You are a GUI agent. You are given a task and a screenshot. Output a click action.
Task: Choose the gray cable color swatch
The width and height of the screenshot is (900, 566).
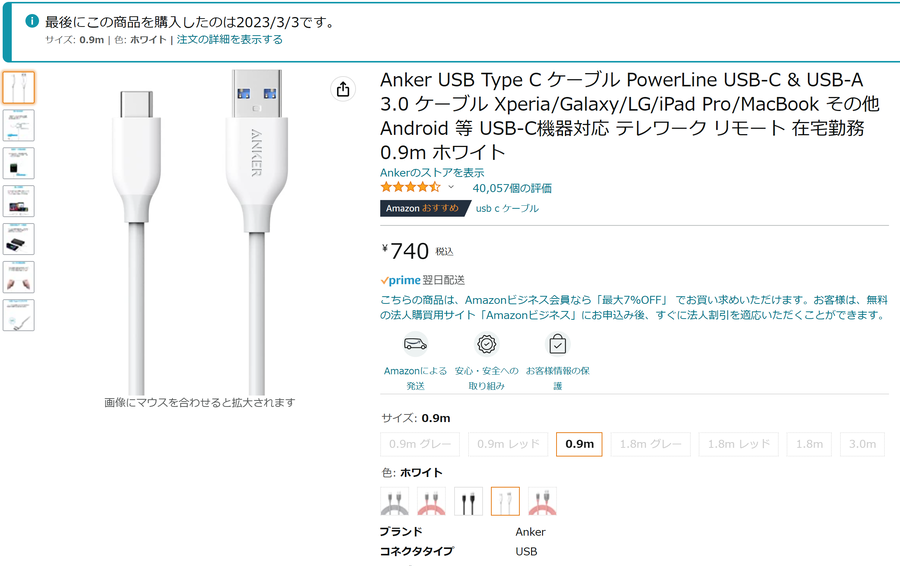(x=394, y=501)
